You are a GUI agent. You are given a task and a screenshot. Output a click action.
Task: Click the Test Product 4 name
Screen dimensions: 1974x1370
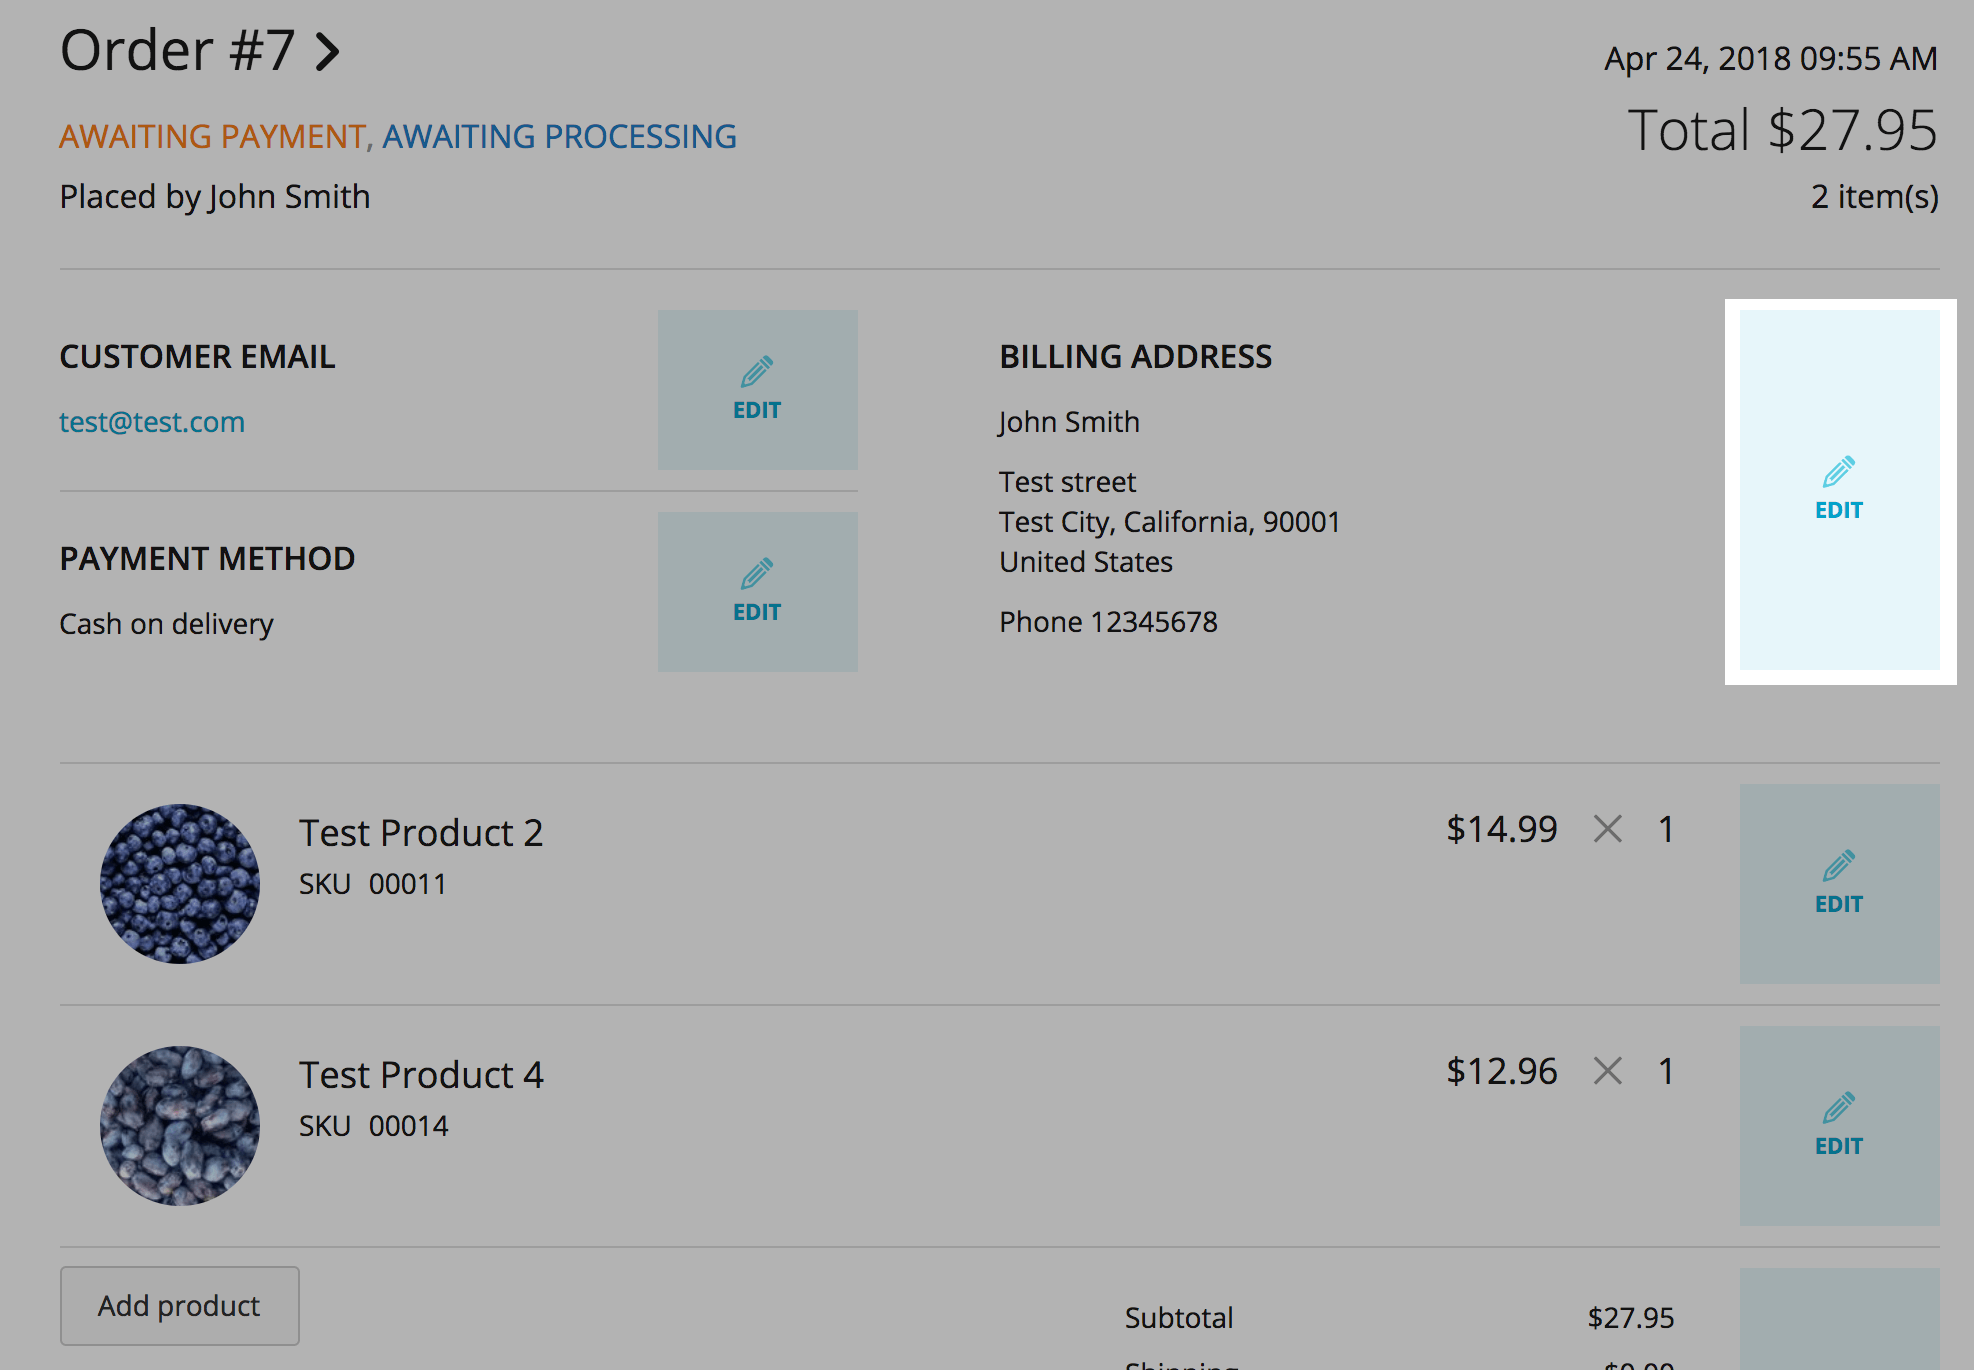[420, 1075]
